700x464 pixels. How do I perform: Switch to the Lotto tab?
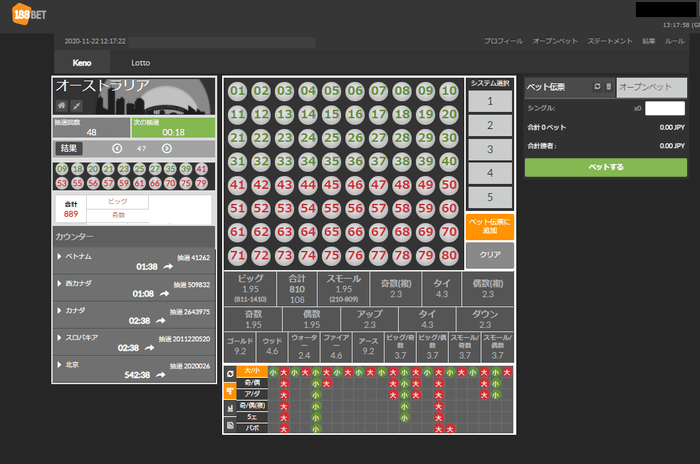point(141,63)
